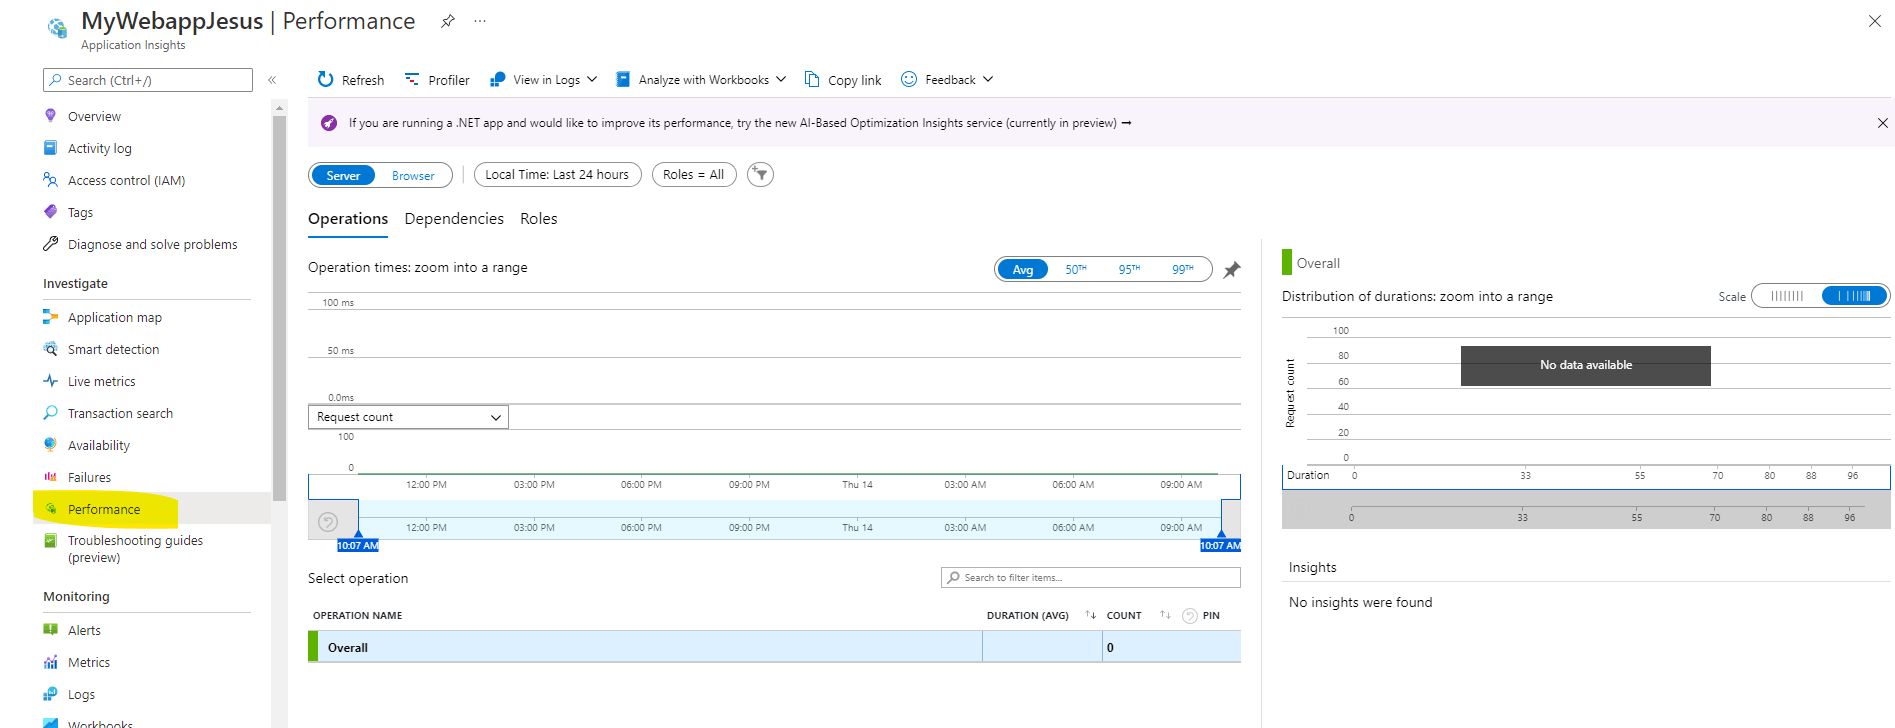The height and width of the screenshot is (728, 1895).
Task: Open Alerts under Monitoring
Action: pos(84,631)
